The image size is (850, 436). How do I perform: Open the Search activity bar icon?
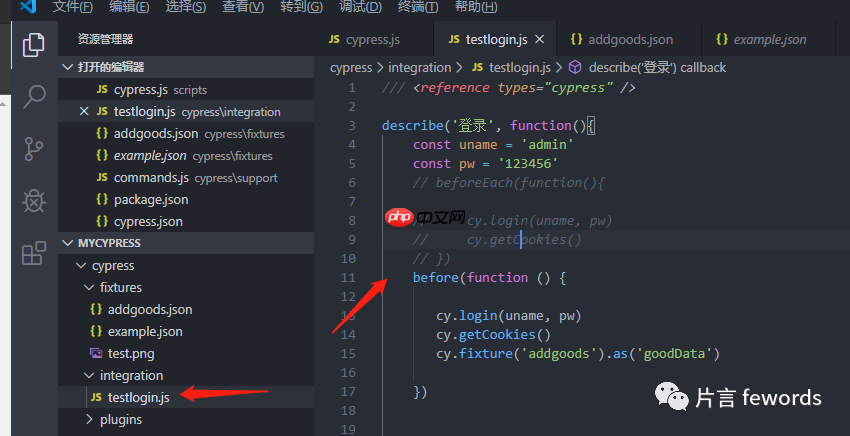tap(34, 97)
